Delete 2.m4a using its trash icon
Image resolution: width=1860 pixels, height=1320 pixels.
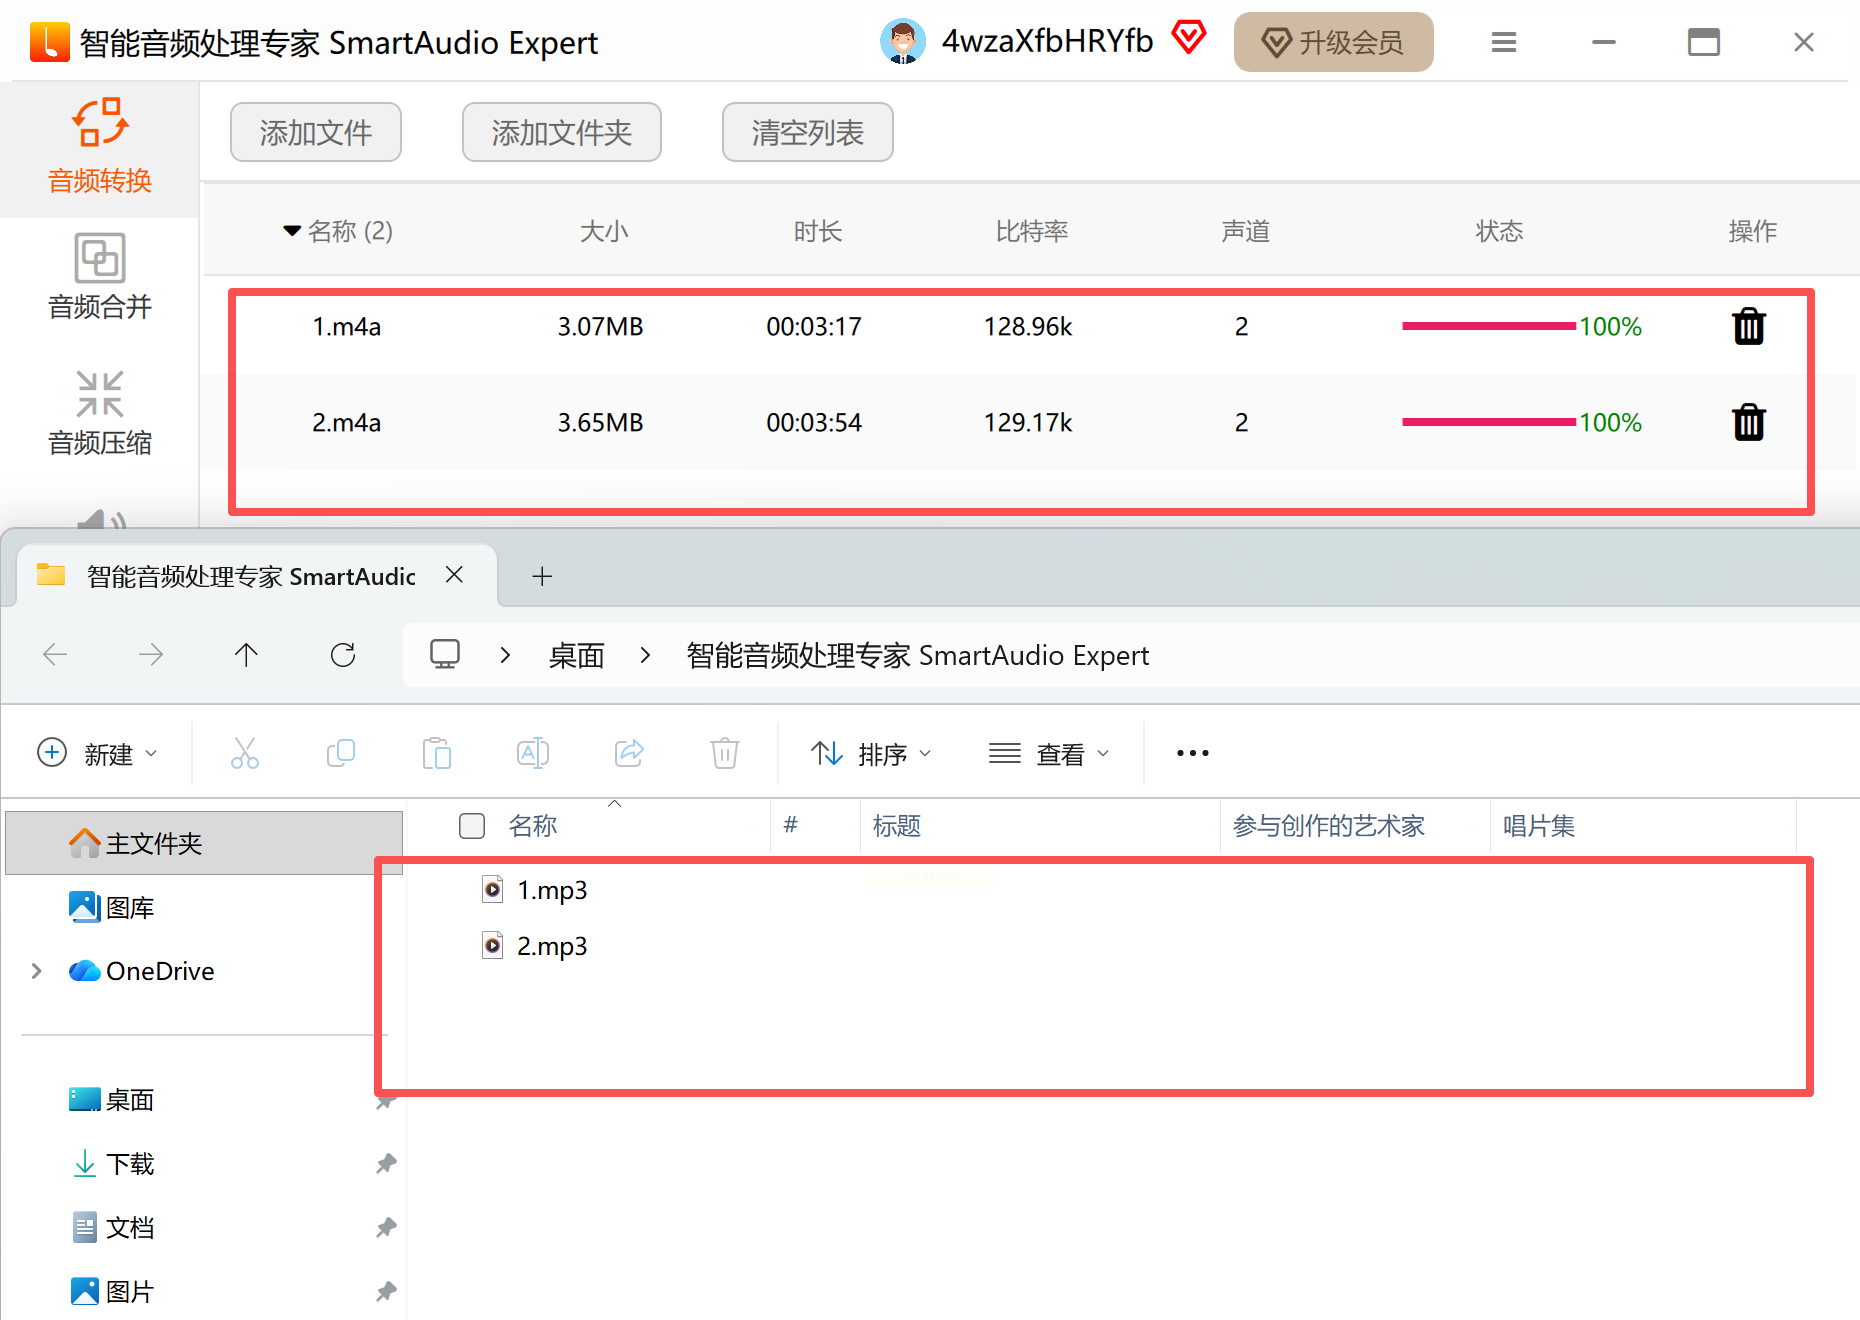(1748, 423)
